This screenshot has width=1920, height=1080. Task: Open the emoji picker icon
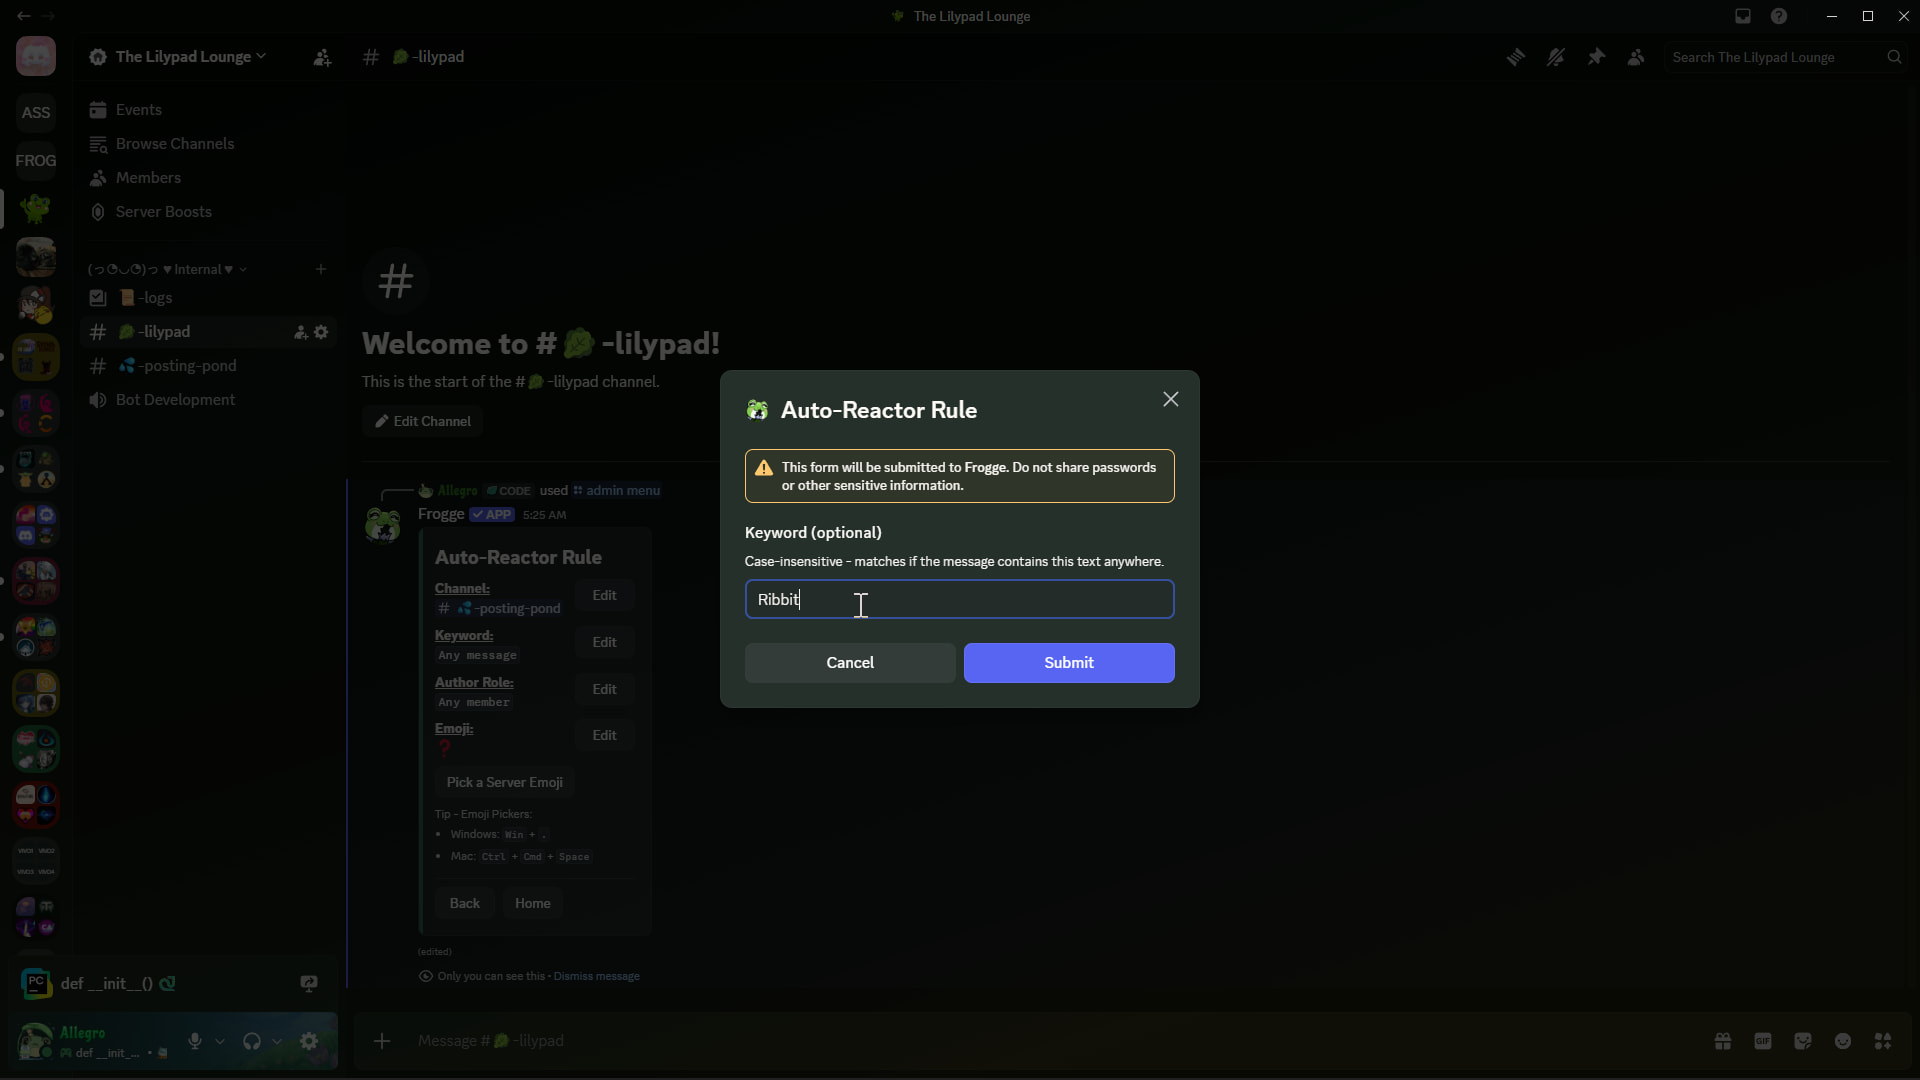[1843, 1041]
